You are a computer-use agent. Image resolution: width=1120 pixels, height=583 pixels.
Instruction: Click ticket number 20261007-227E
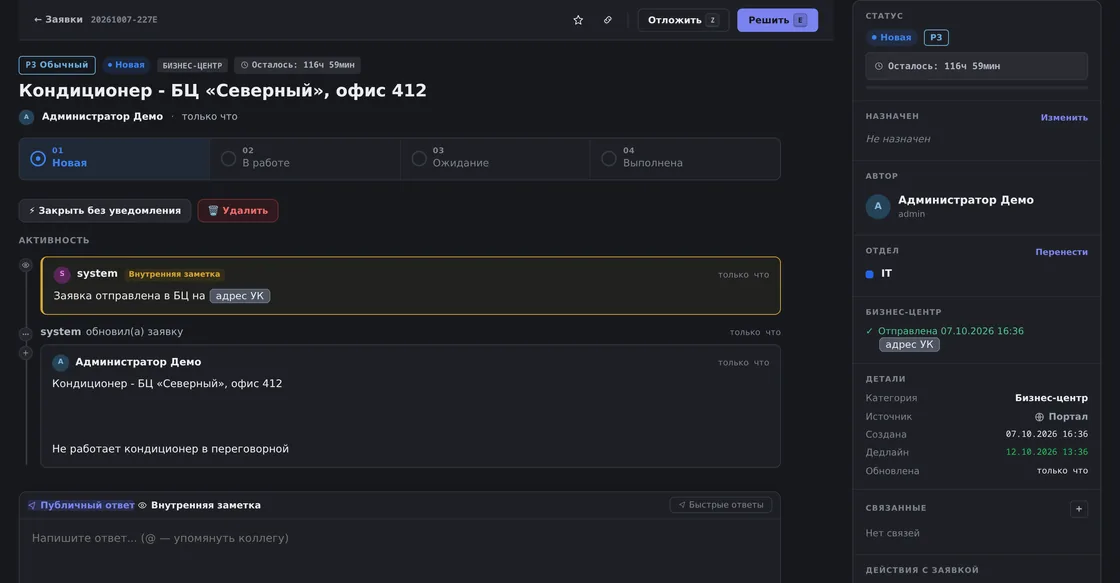click(x=124, y=20)
